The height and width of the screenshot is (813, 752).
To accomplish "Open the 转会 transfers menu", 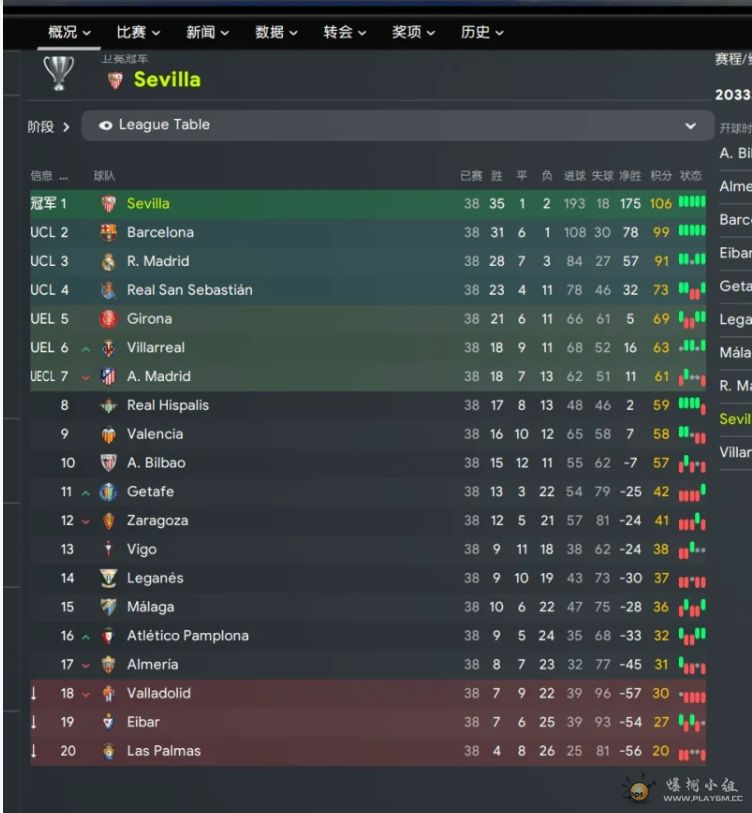I will (x=345, y=33).
